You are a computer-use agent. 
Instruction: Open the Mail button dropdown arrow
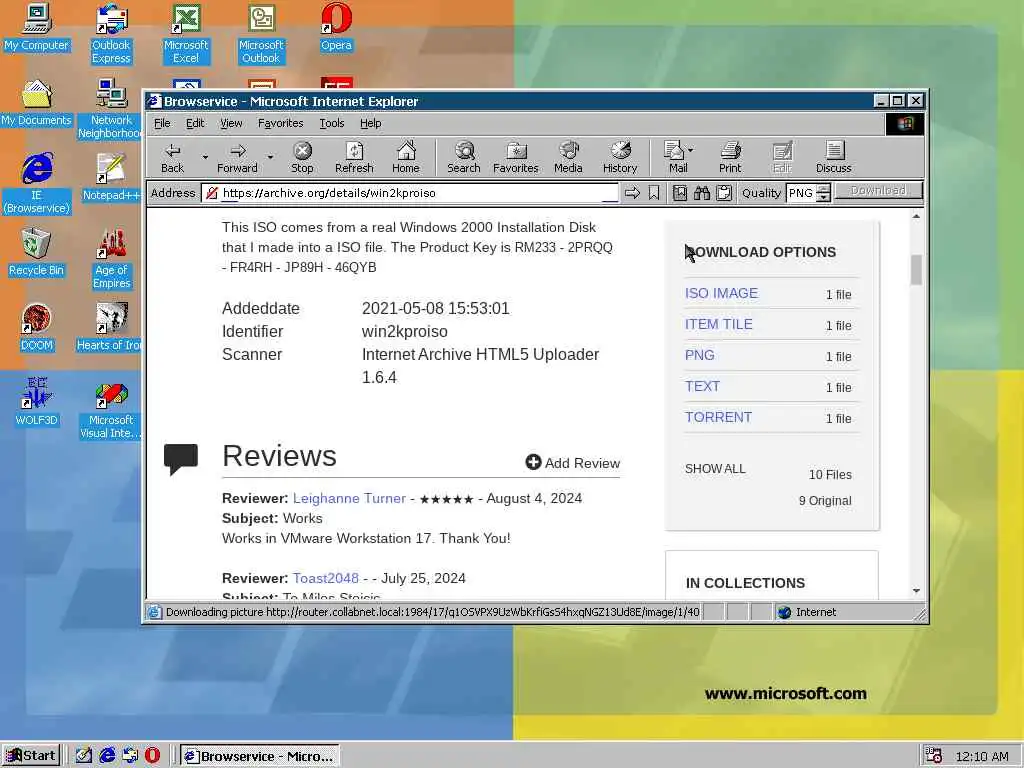click(x=691, y=150)
